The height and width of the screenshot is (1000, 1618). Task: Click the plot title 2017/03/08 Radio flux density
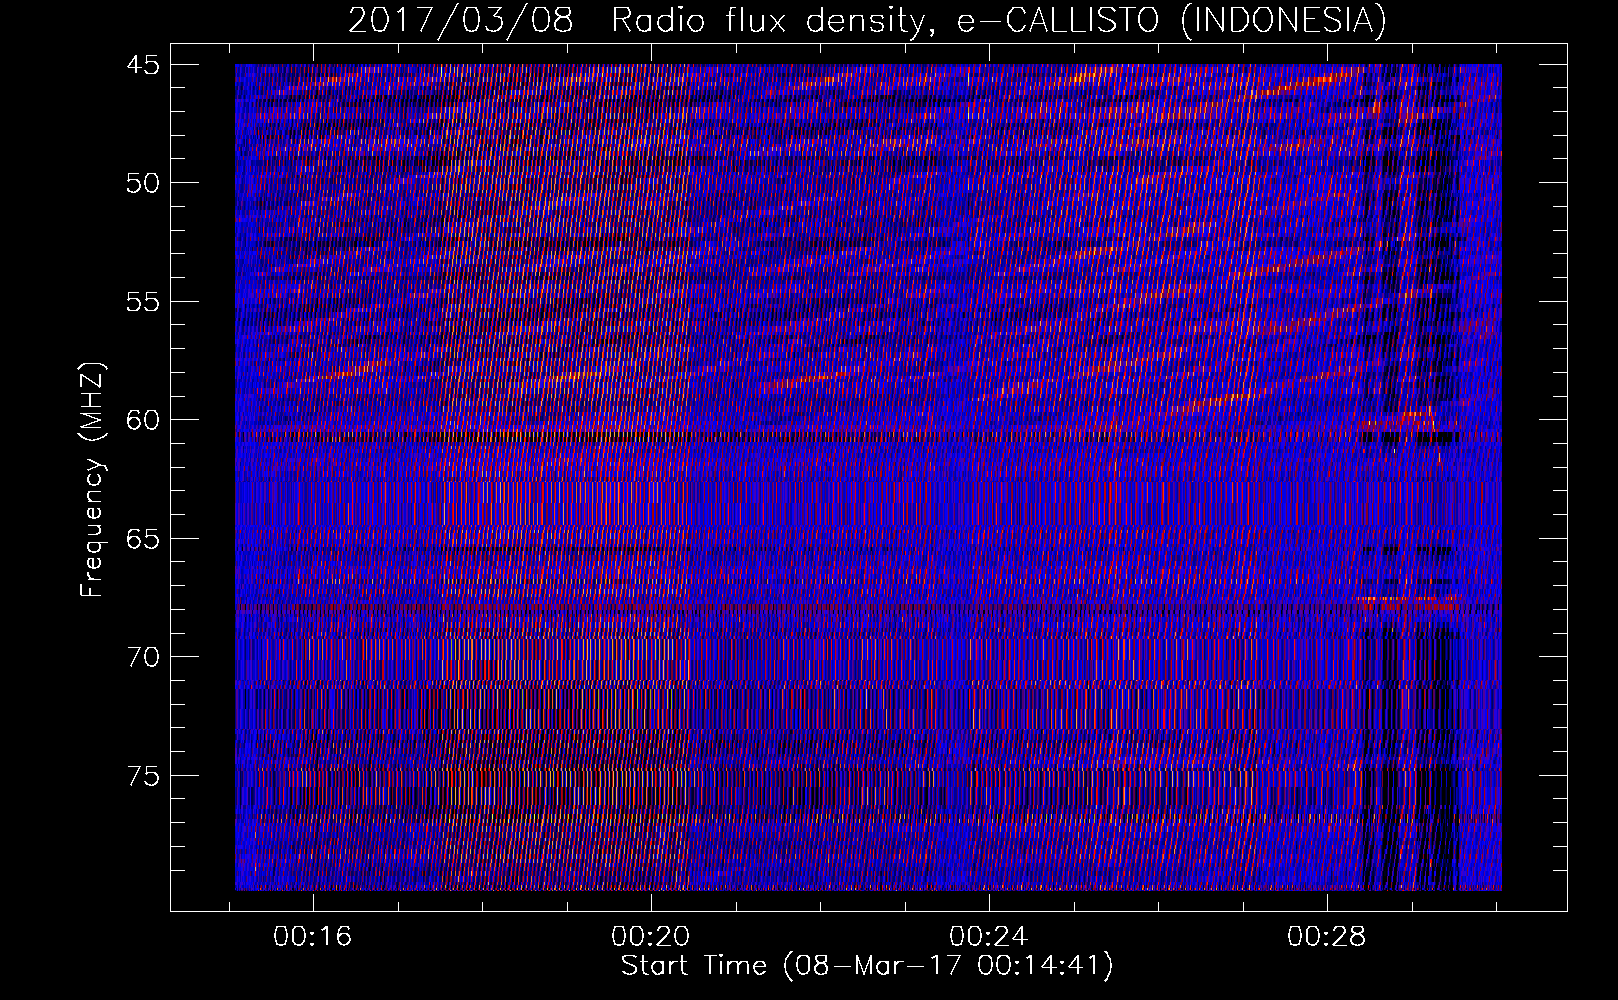coord(867,20)
